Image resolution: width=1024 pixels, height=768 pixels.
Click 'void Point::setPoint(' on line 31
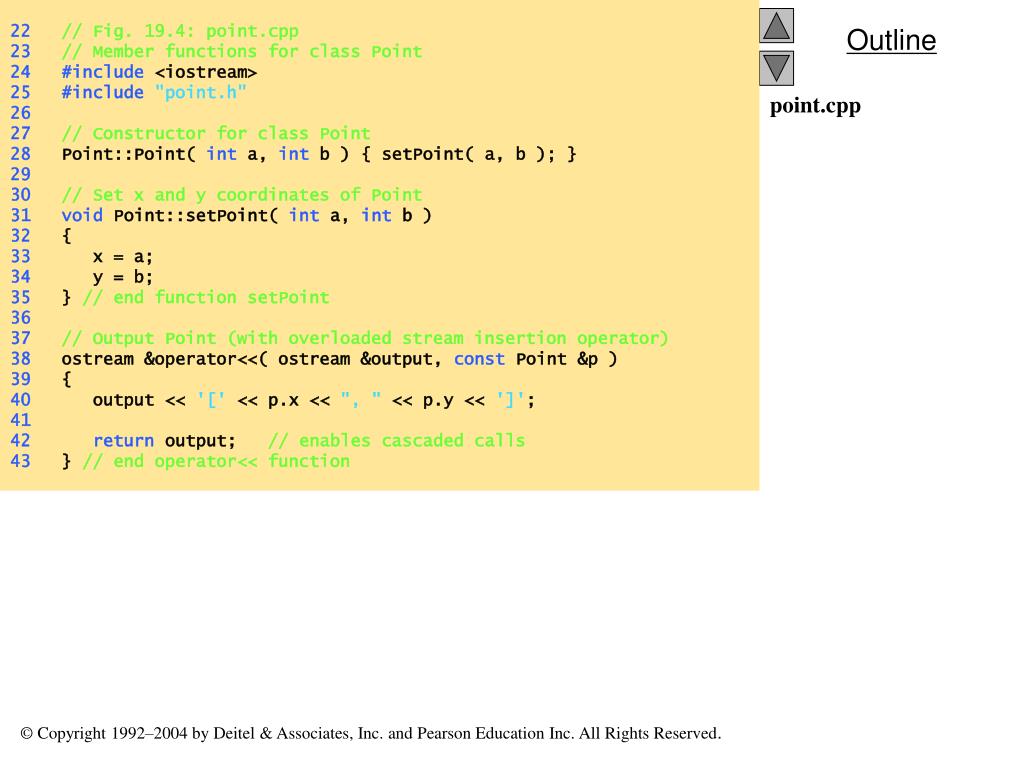coord(170,216)
